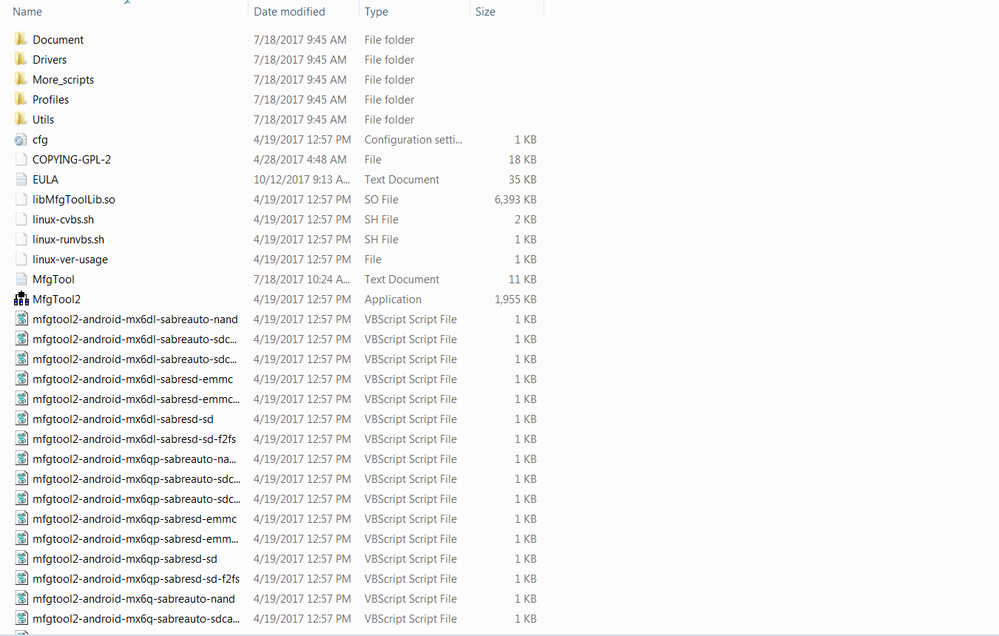Click the '6,393 KB' size cell

click(515, 199)
